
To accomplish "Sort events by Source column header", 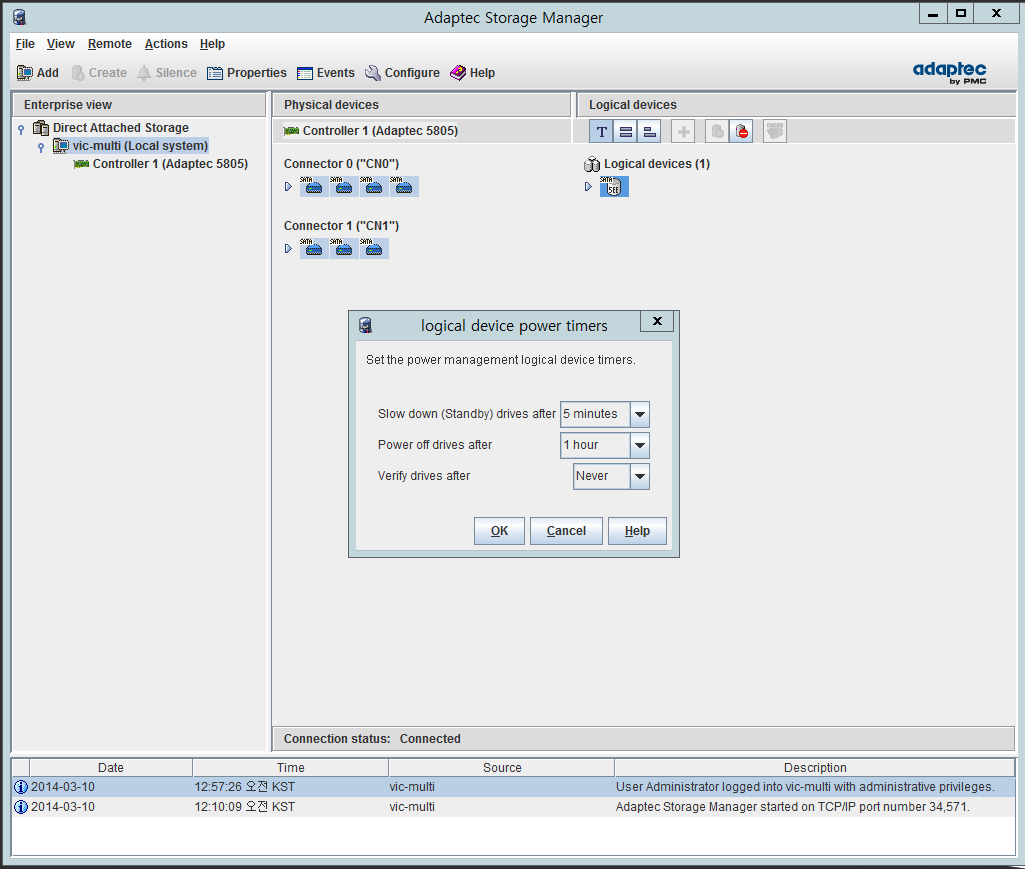I will point(502,768).
